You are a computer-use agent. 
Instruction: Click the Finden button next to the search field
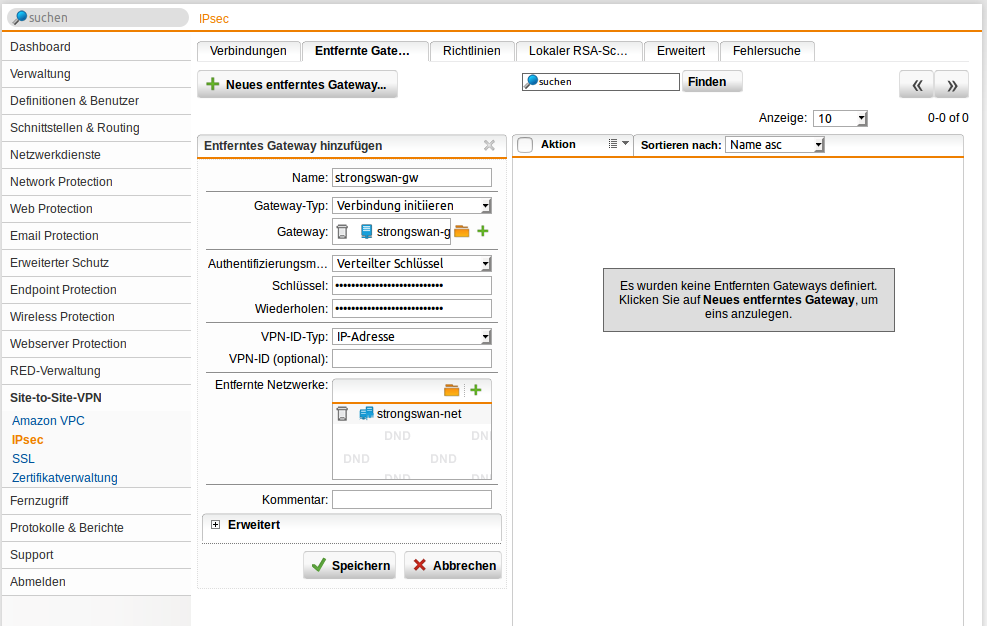711,81
